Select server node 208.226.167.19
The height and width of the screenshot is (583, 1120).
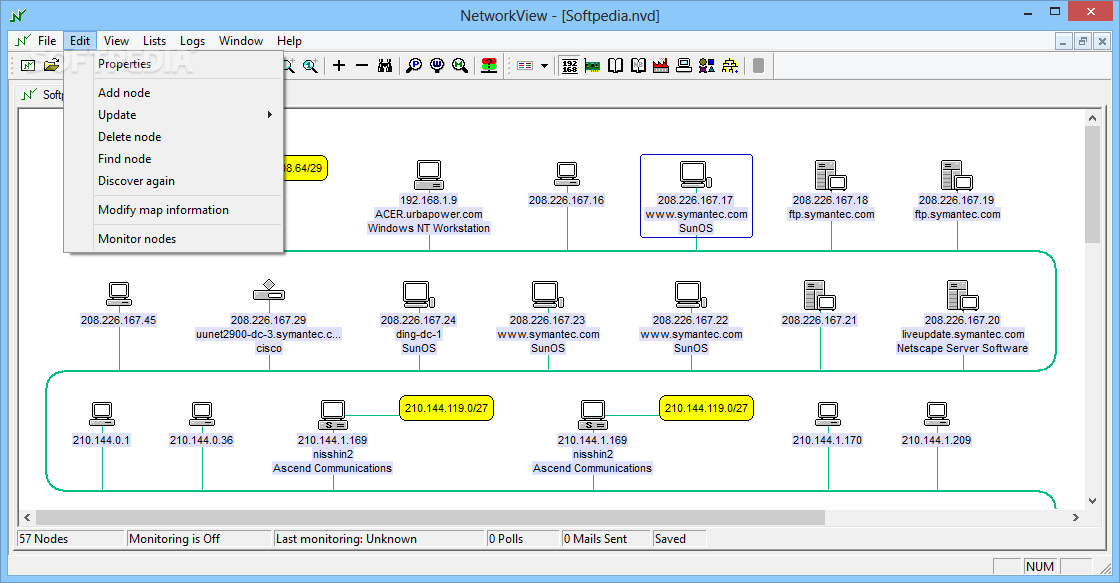click(957, 175)
